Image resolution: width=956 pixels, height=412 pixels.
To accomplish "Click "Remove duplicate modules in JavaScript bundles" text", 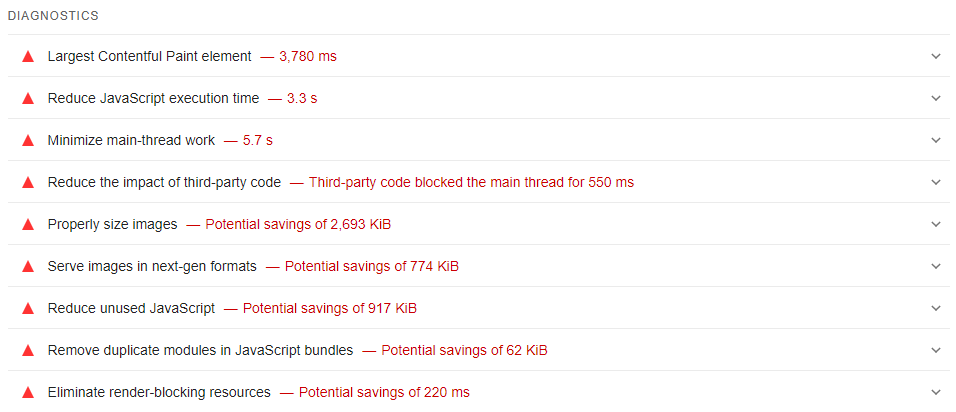I will [200, 350].
